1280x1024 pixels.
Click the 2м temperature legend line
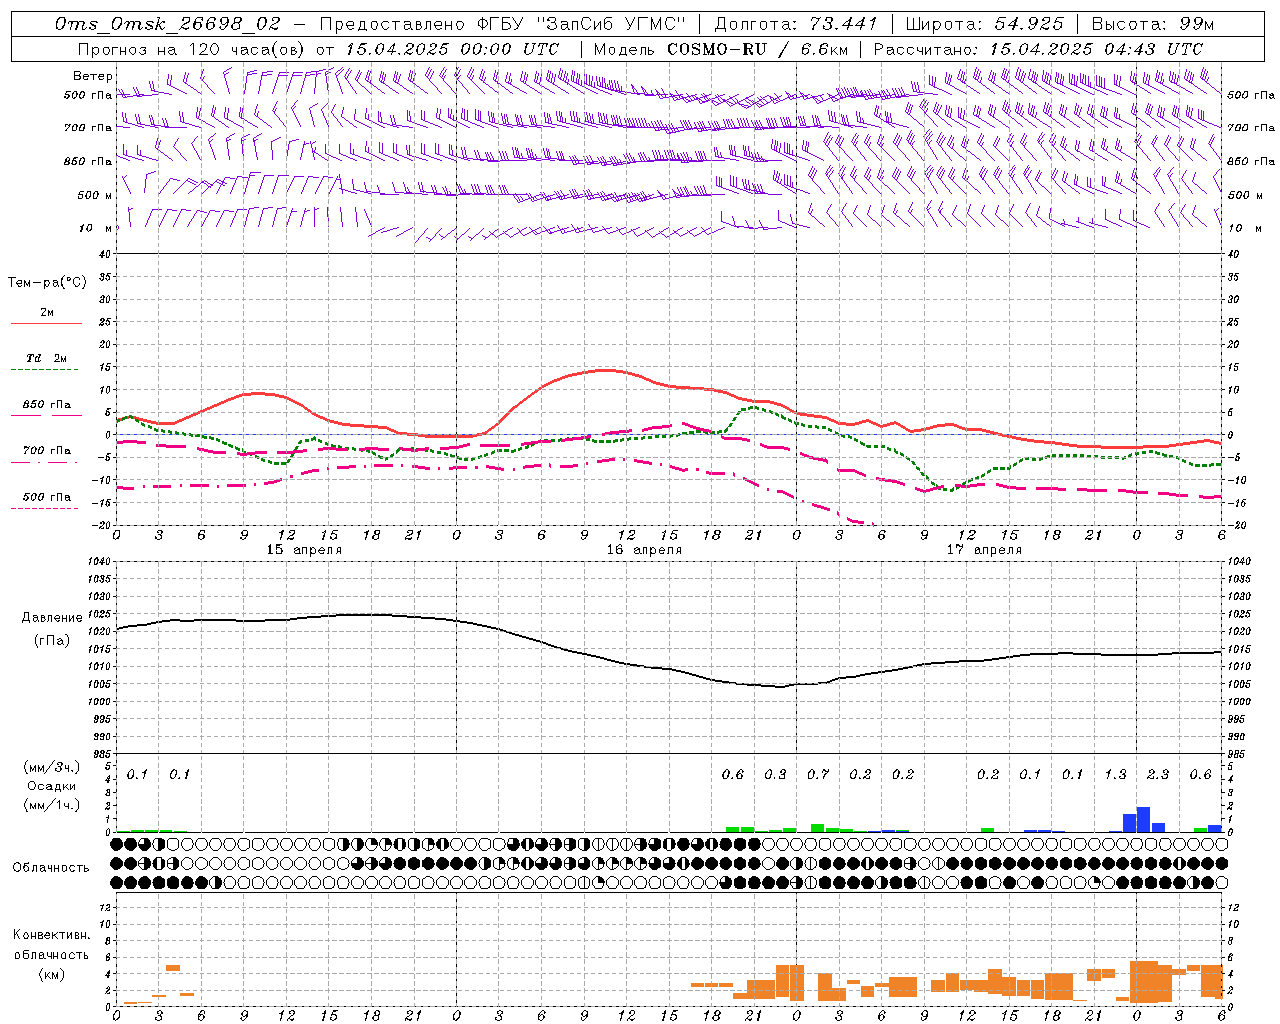[x=46, y=323]
